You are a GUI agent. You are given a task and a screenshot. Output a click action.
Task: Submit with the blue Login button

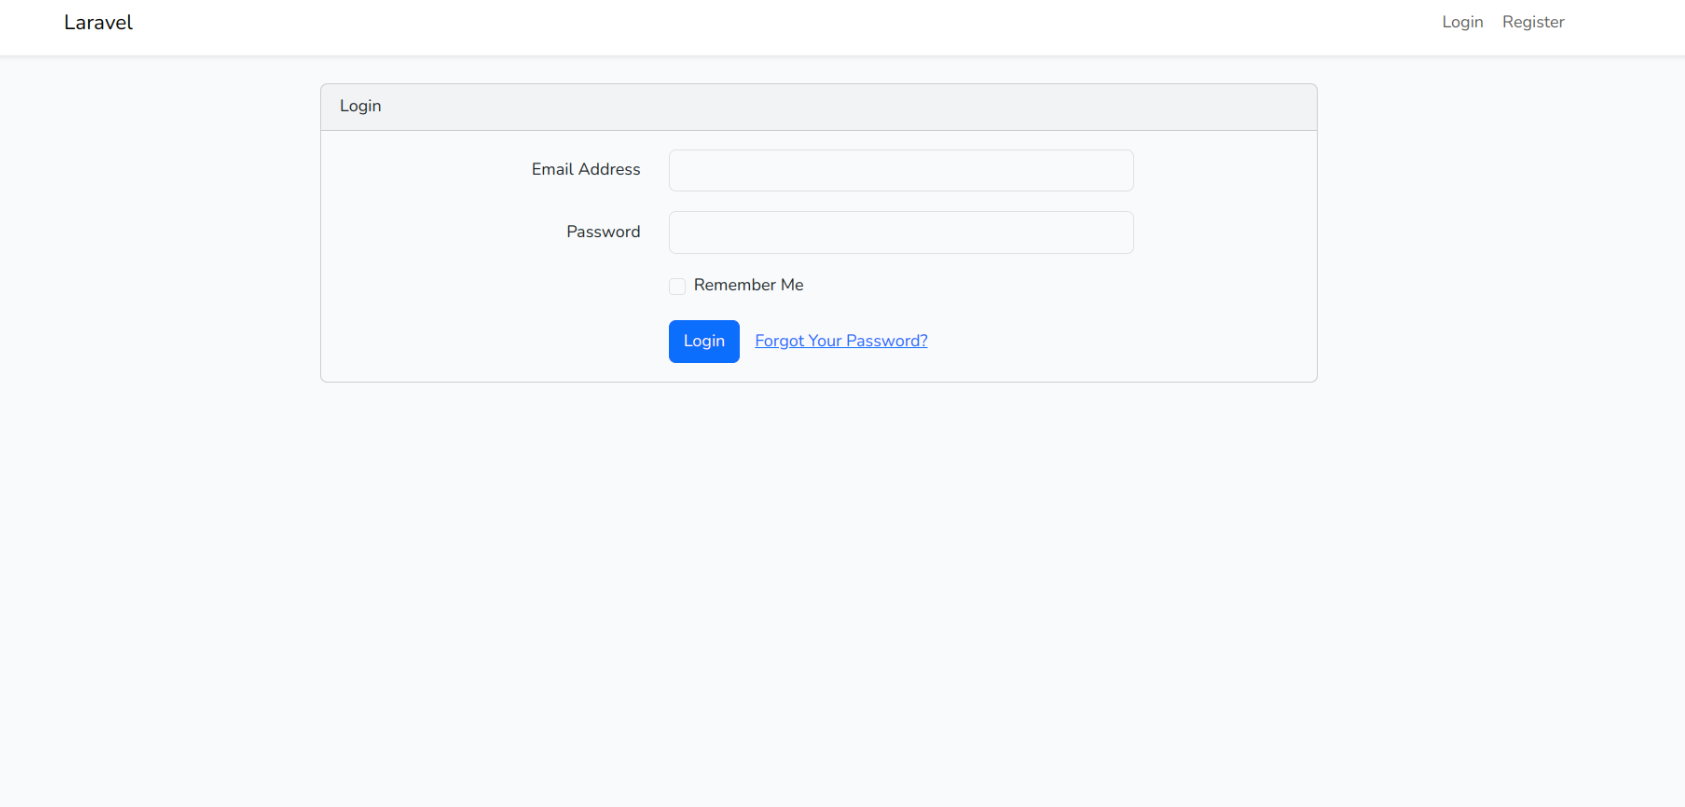(704, 341)
